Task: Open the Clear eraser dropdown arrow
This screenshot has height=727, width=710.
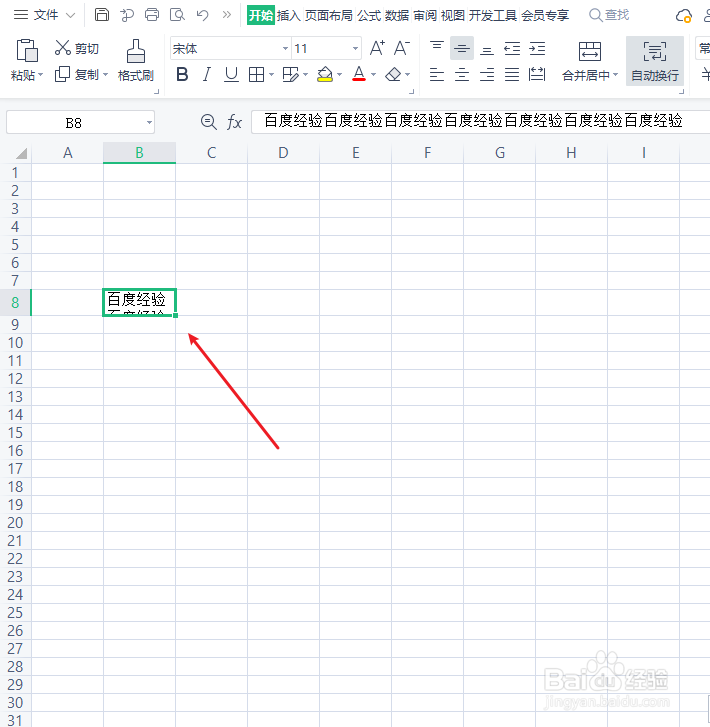Action: [x=408, y=75]
